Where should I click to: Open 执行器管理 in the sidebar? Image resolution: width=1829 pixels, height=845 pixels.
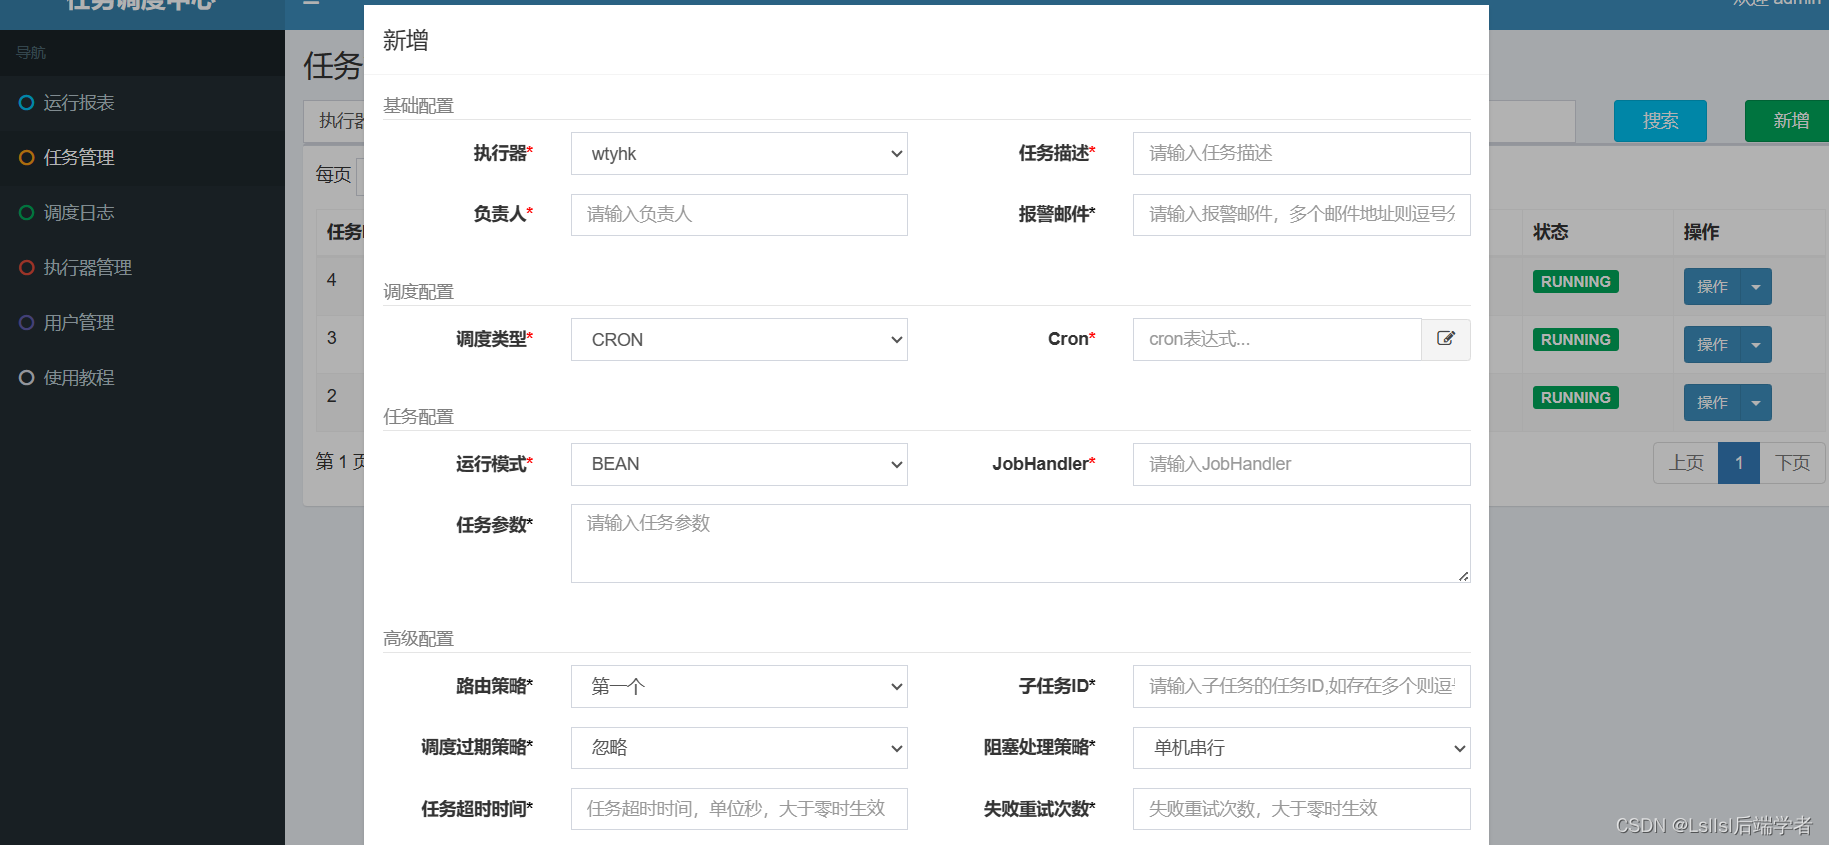142,268
